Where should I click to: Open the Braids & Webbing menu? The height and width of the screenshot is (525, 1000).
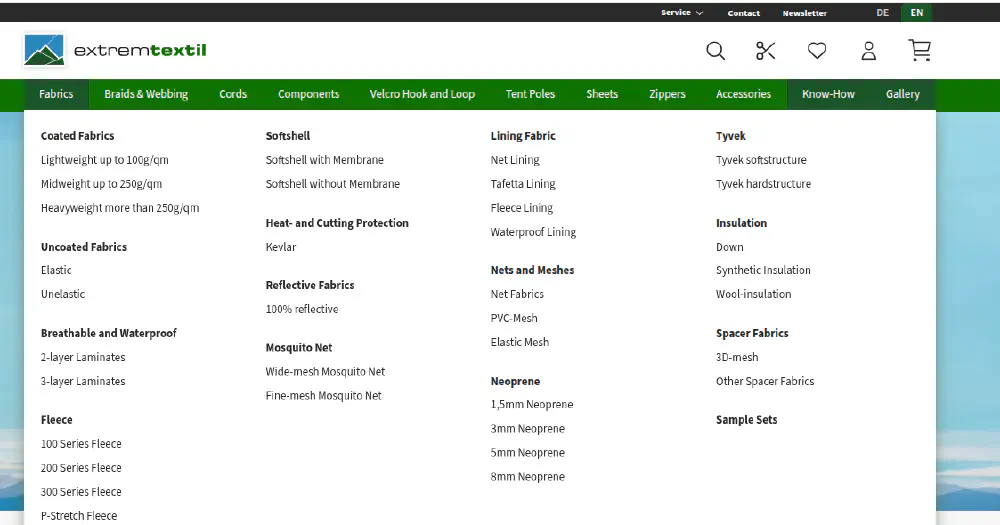[x=146, y=94]
